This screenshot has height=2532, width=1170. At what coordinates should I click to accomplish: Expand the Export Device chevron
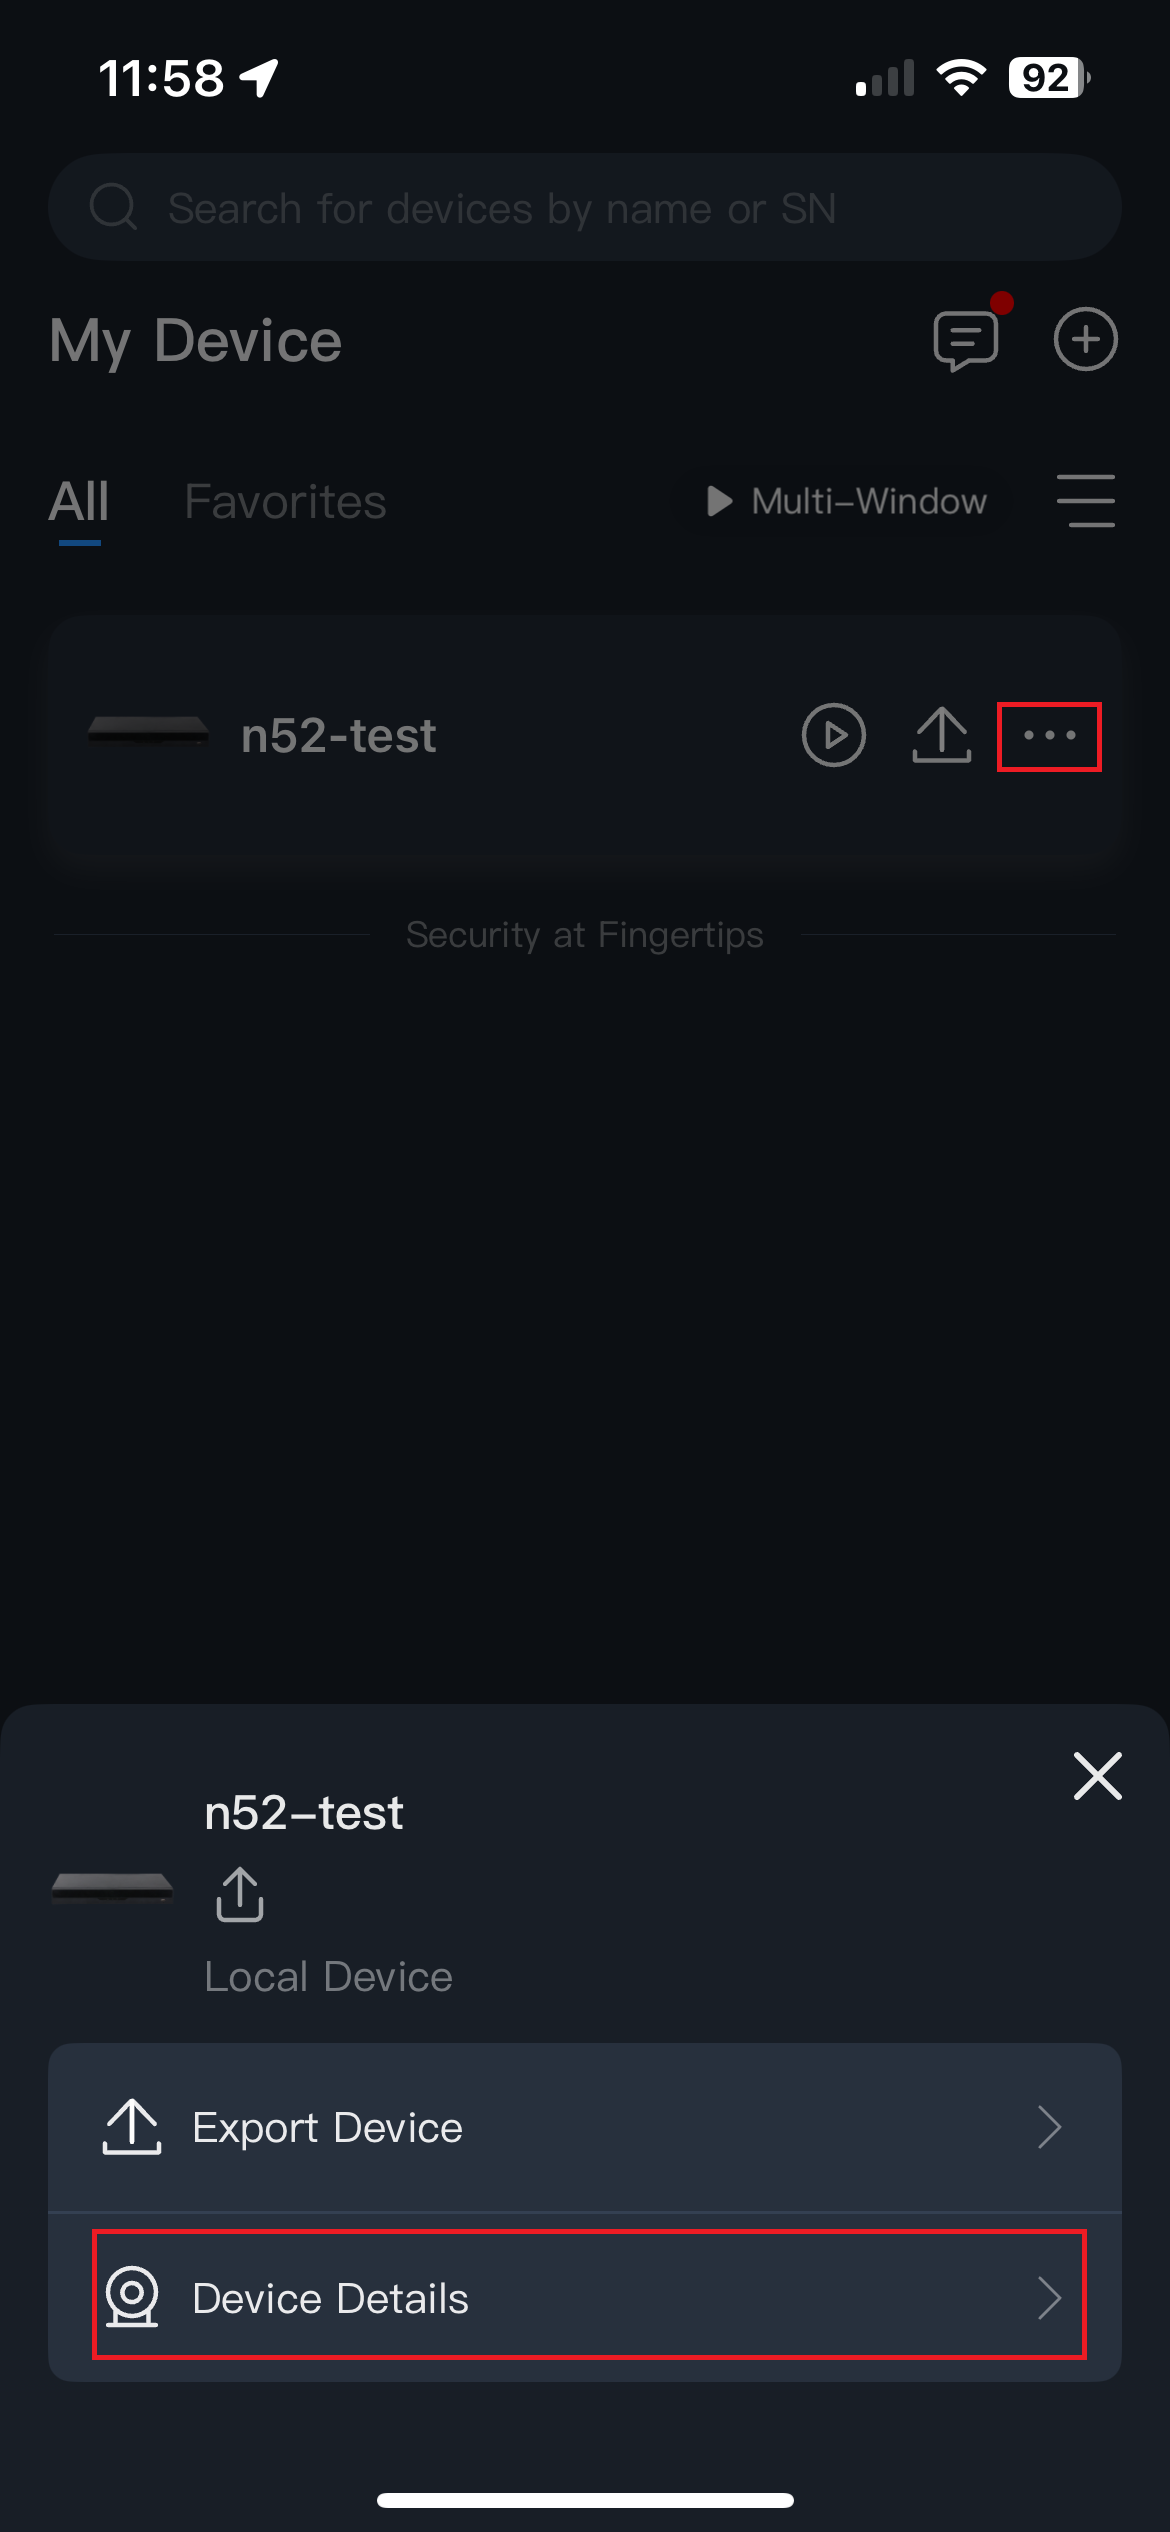[1048, 2127]
